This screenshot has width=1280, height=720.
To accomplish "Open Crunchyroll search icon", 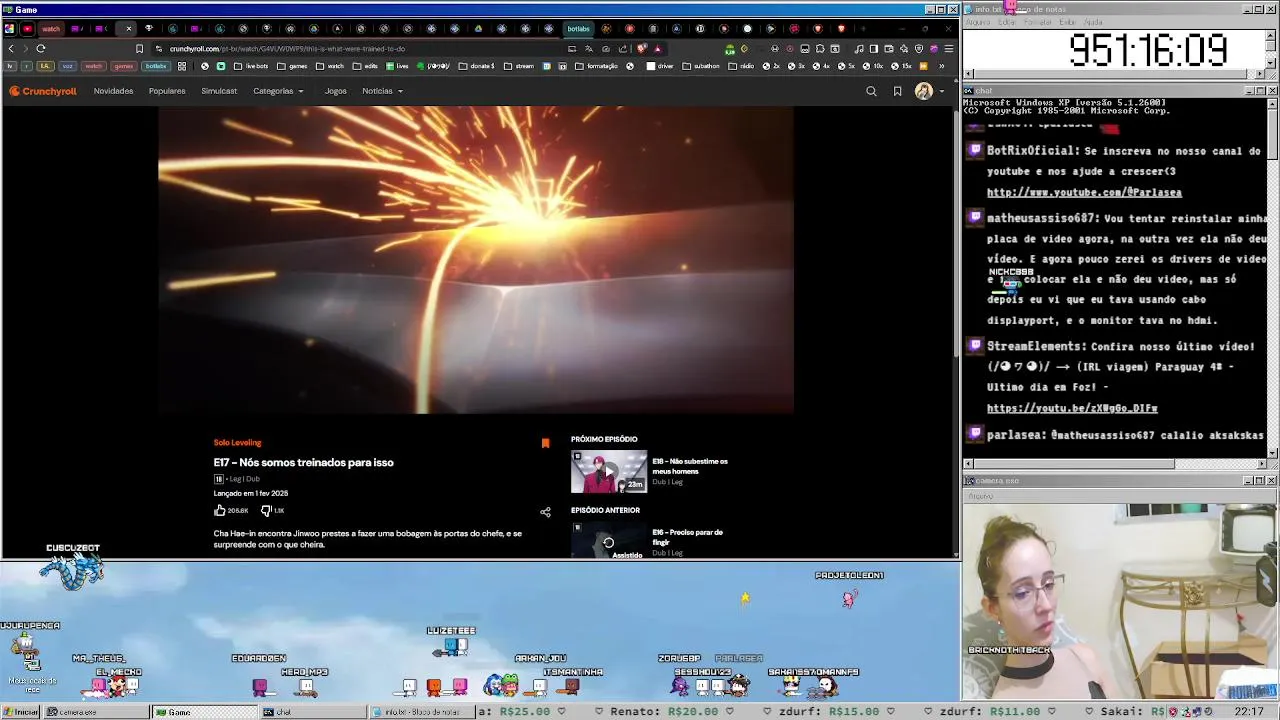I will point(871,91).
